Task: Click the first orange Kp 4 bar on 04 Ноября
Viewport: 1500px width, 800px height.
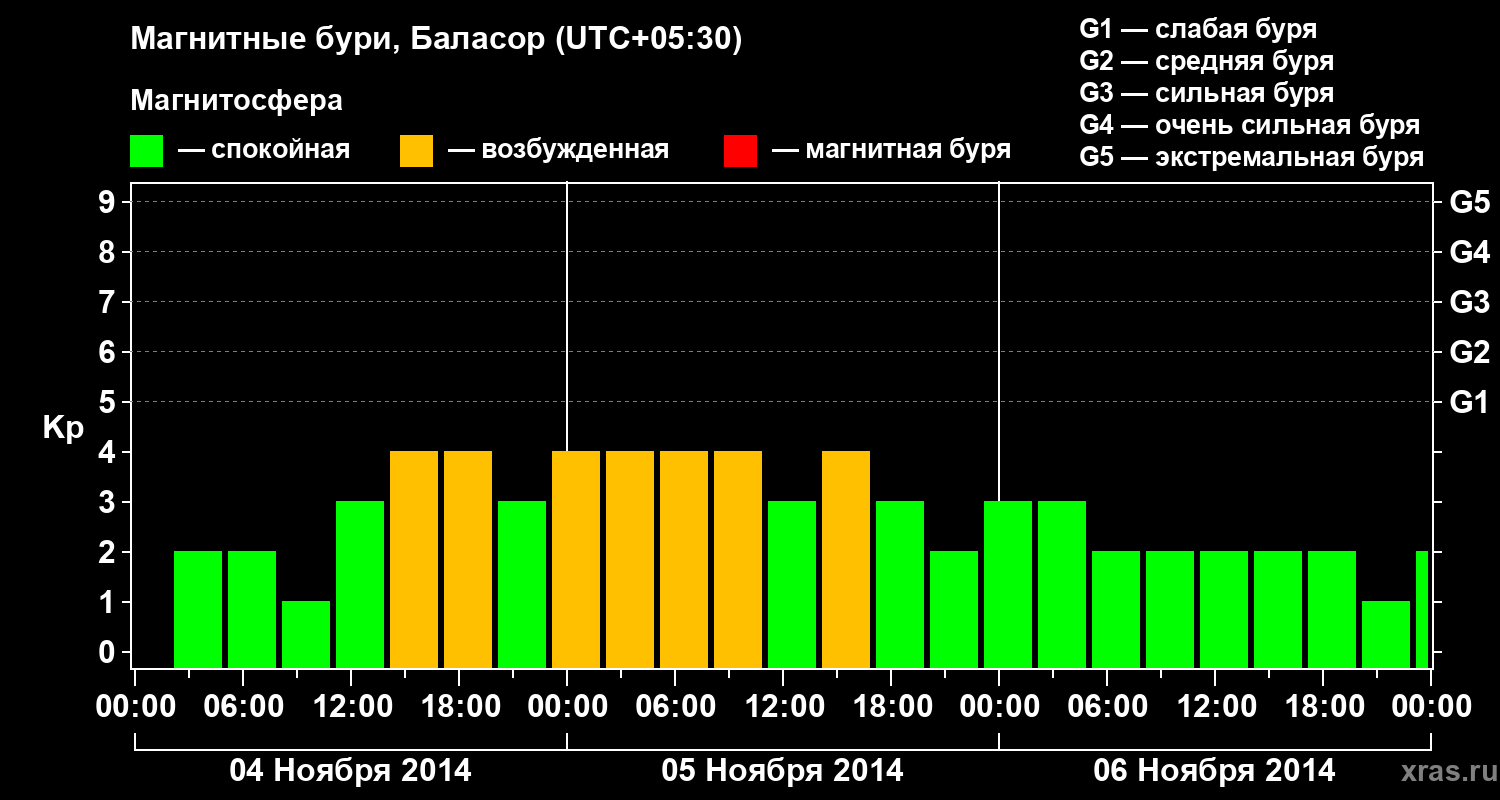Action: [x=414, y=559]
